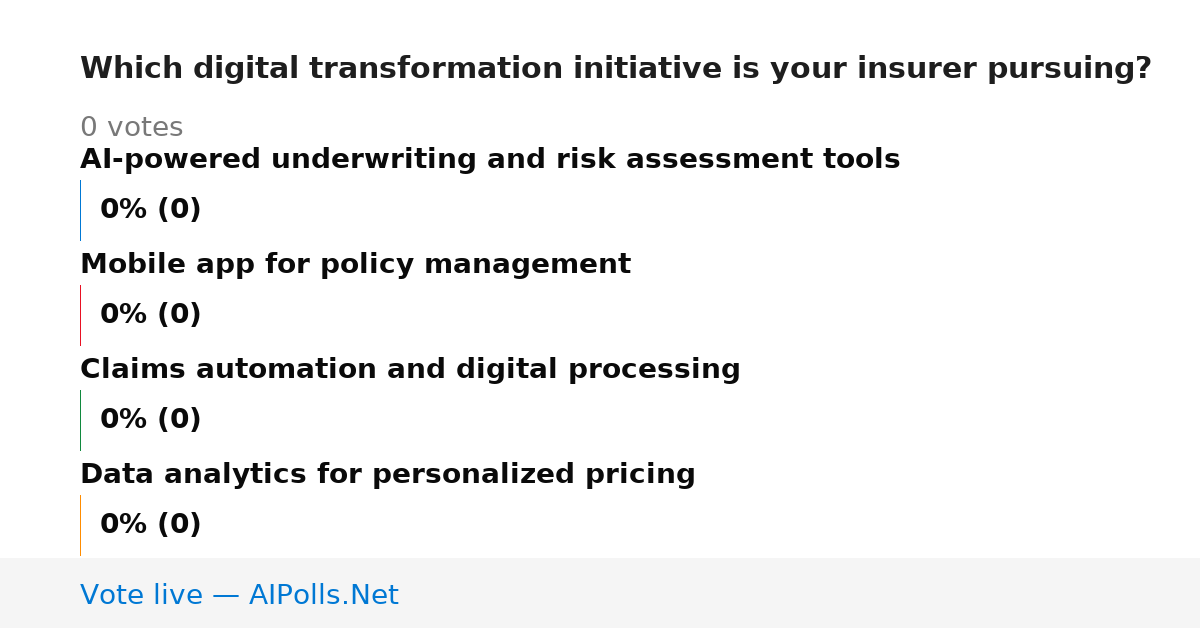The height and width of the screenshot is (628, 1200).
Task: Select AI-powered underwriting and risk assessment tools
Action: coord(490,160)
